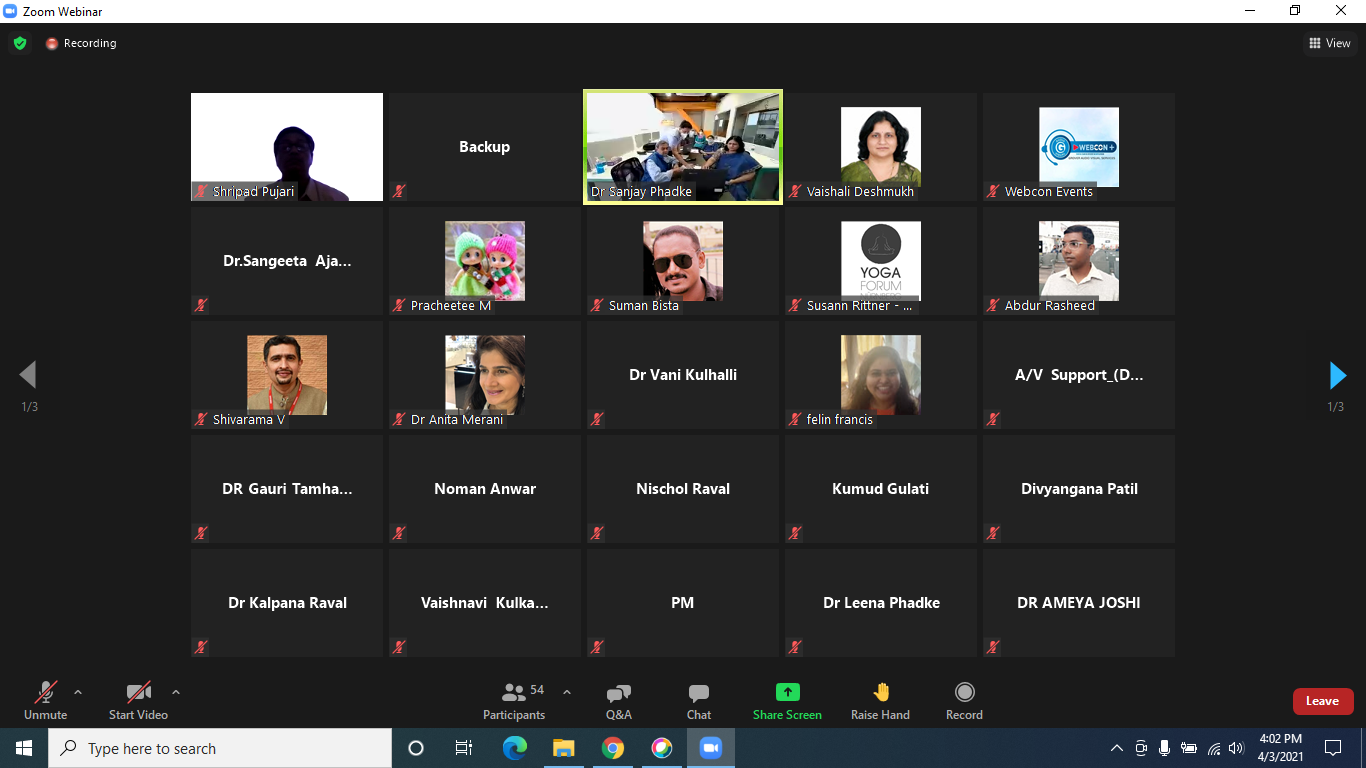The width and height of the screenshot is (1366, 768).
Task: Open Zoom from the Windows taskbar
Action: [x=710, y=748]
